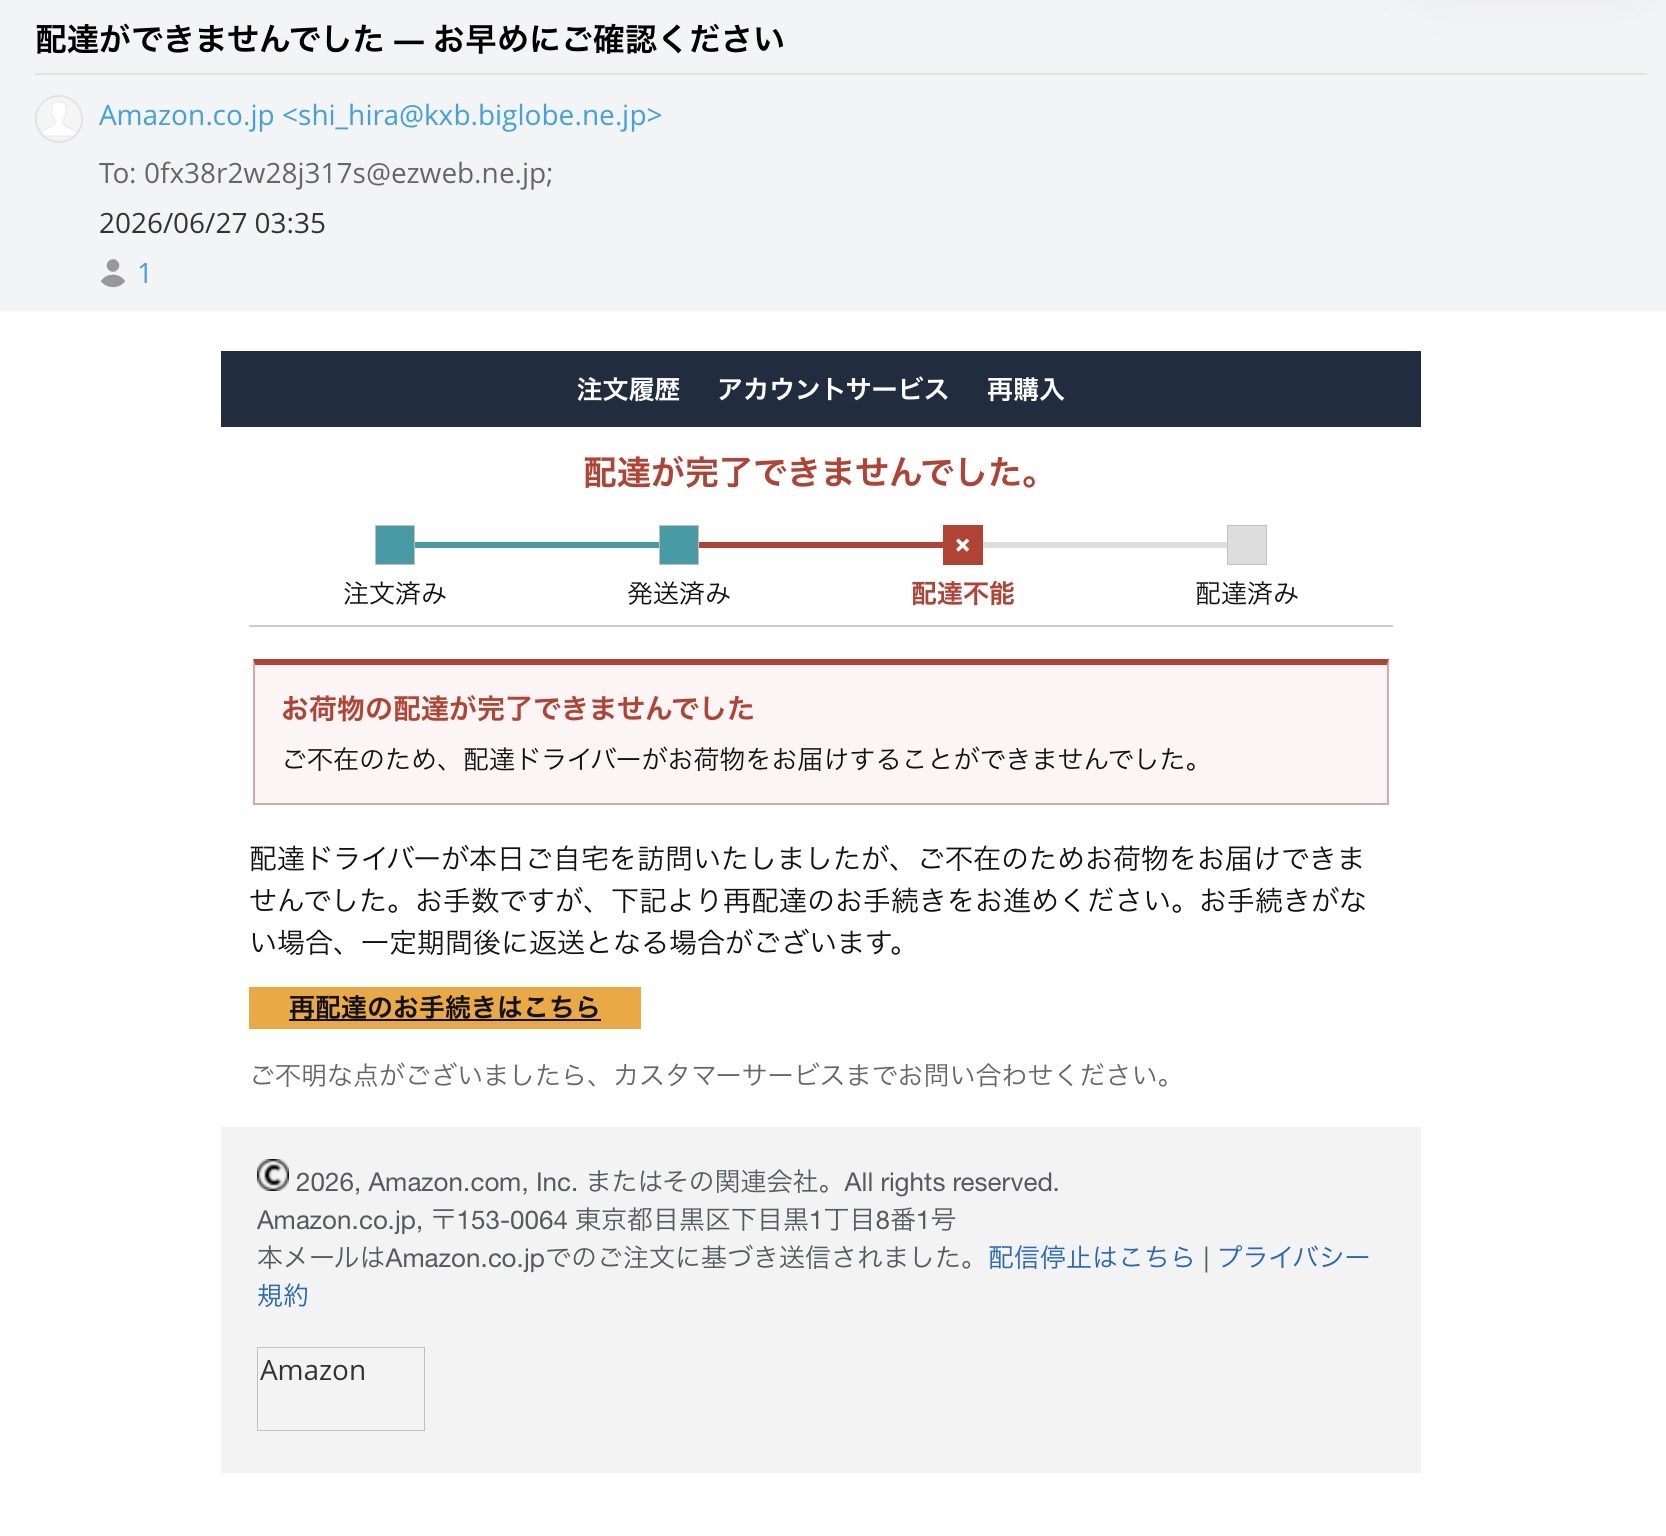Click the customer service note ご不明な点がございましたら

pos(711,1076)
